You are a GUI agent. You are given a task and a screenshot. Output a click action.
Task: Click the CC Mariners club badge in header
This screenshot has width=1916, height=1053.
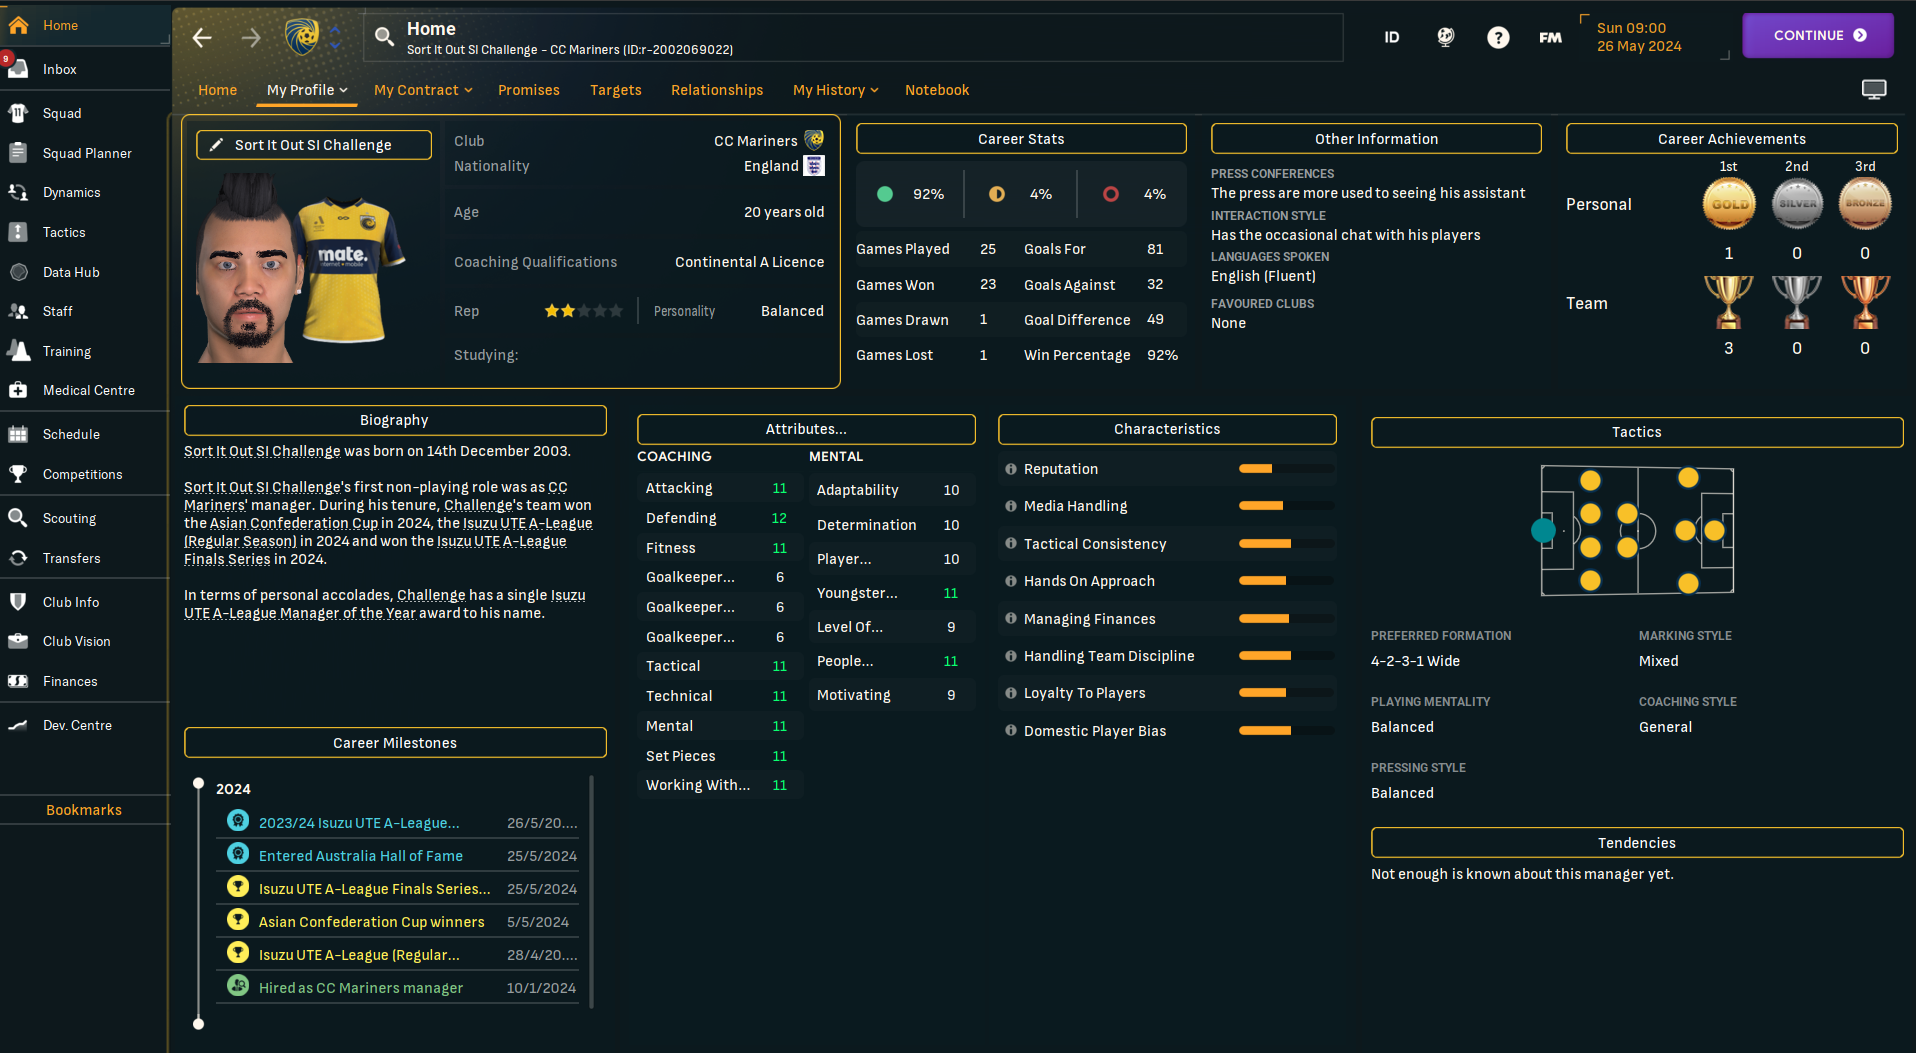302,37
